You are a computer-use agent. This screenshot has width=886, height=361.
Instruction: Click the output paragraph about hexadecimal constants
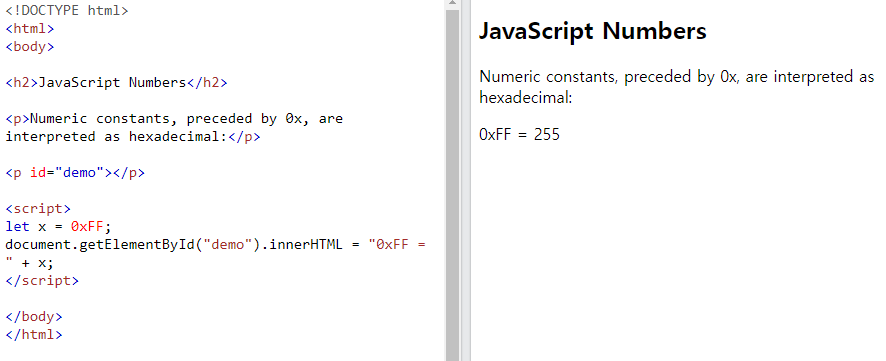click(x=676, y=87)
